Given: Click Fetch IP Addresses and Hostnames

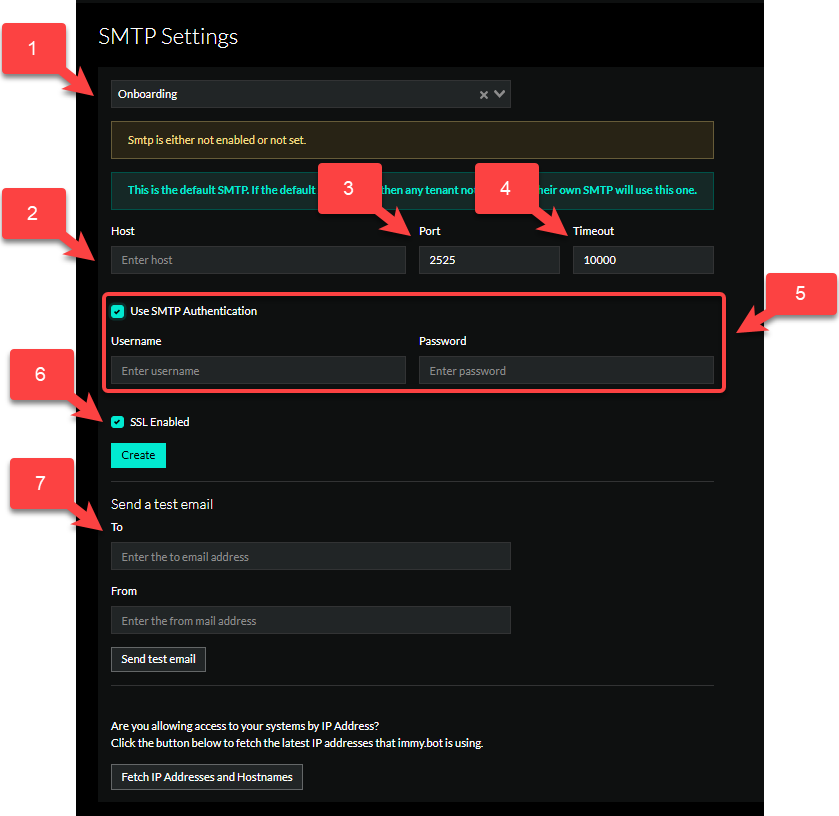Looking at the screenshot, I should click(206, 776).
